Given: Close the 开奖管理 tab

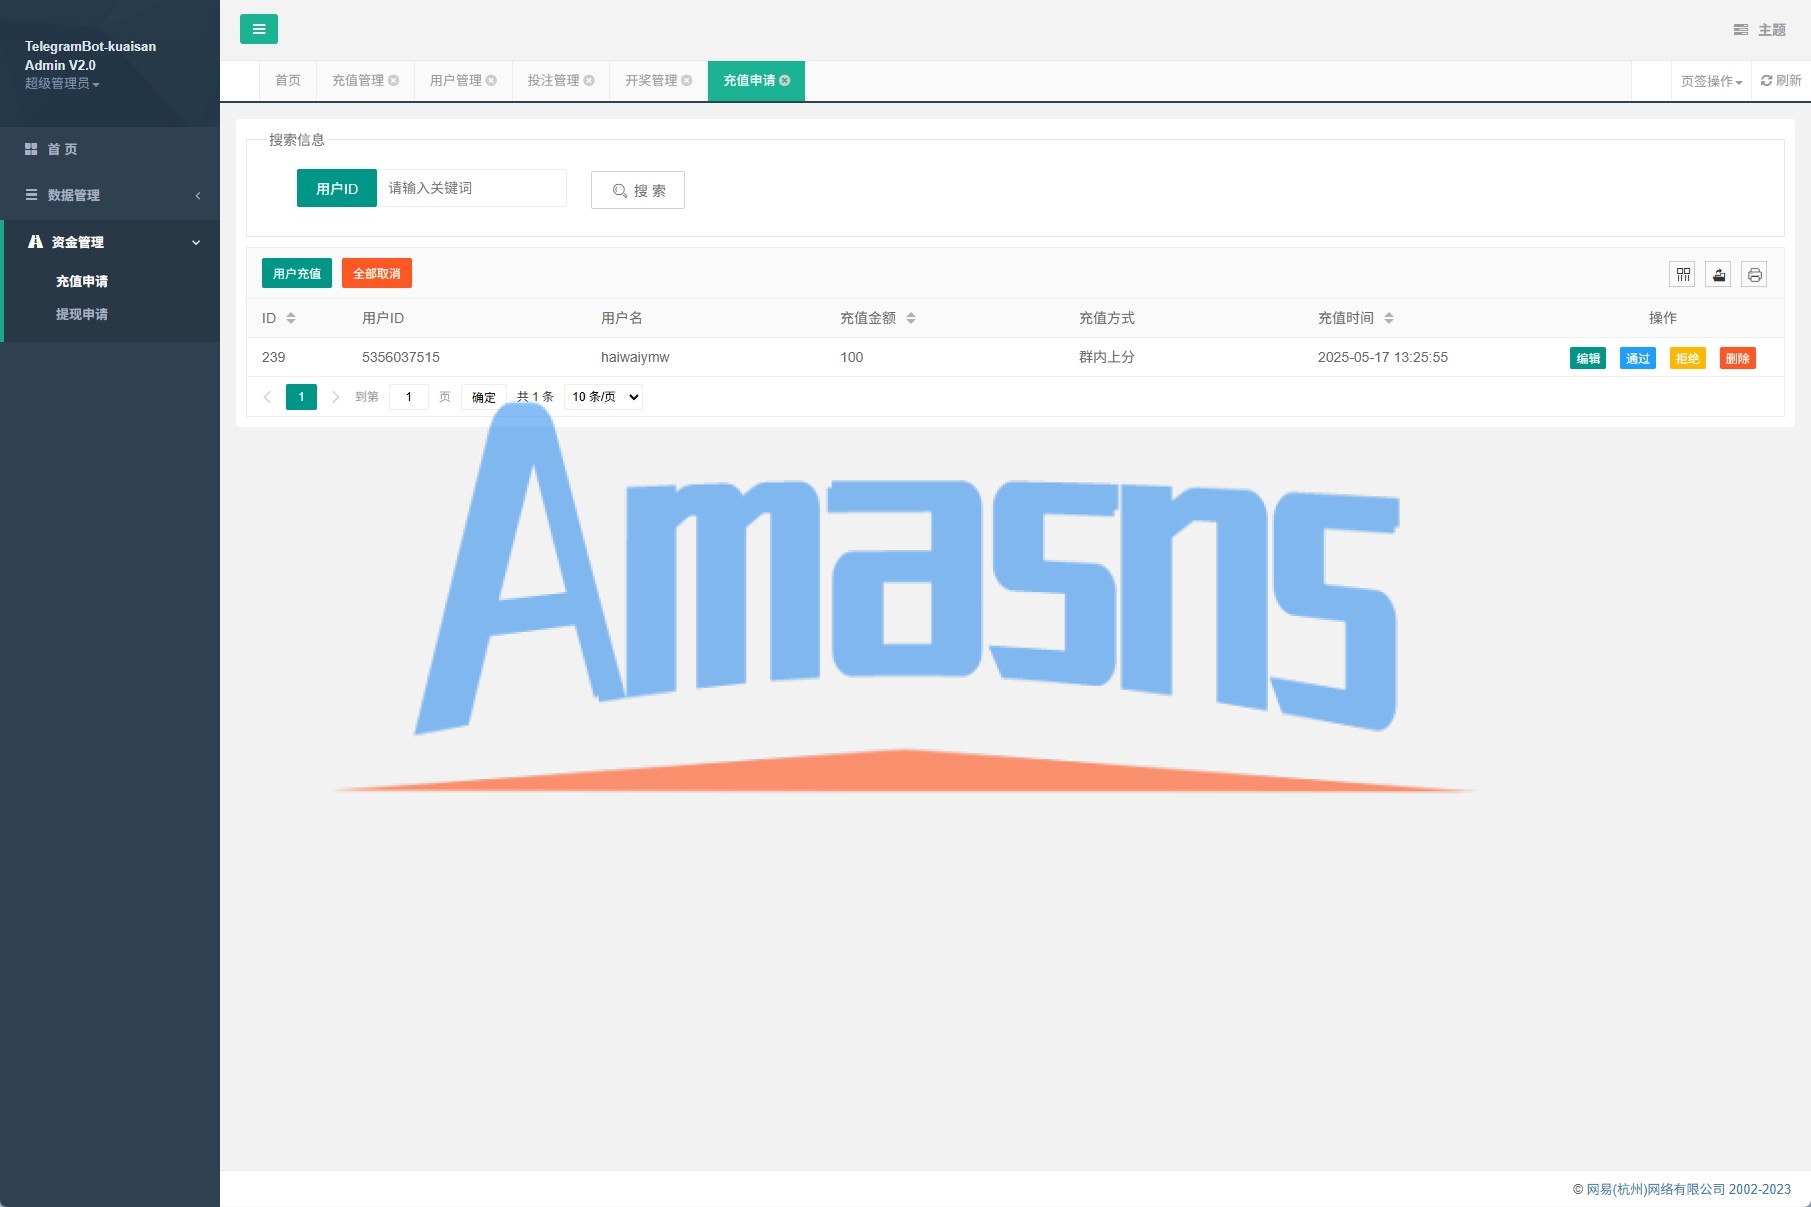Looking at the screenshot, I should point(687,80).
